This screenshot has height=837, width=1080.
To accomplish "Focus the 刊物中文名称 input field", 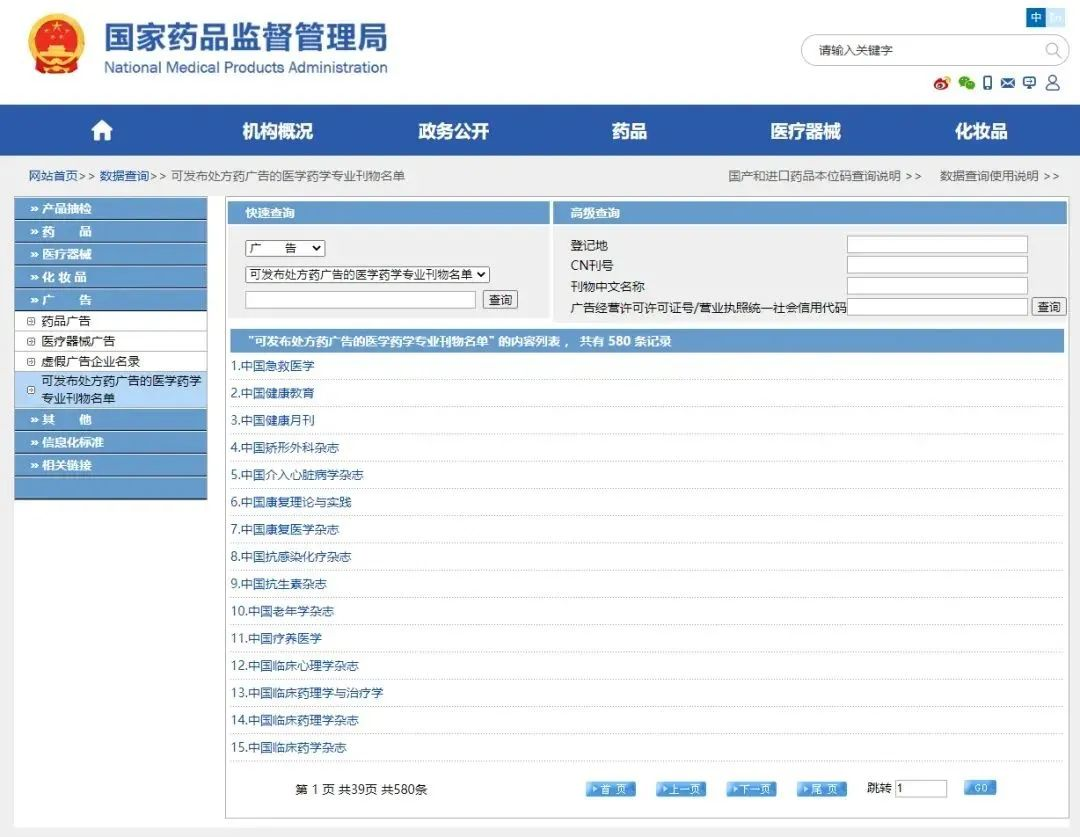I will tap(937, 286).
